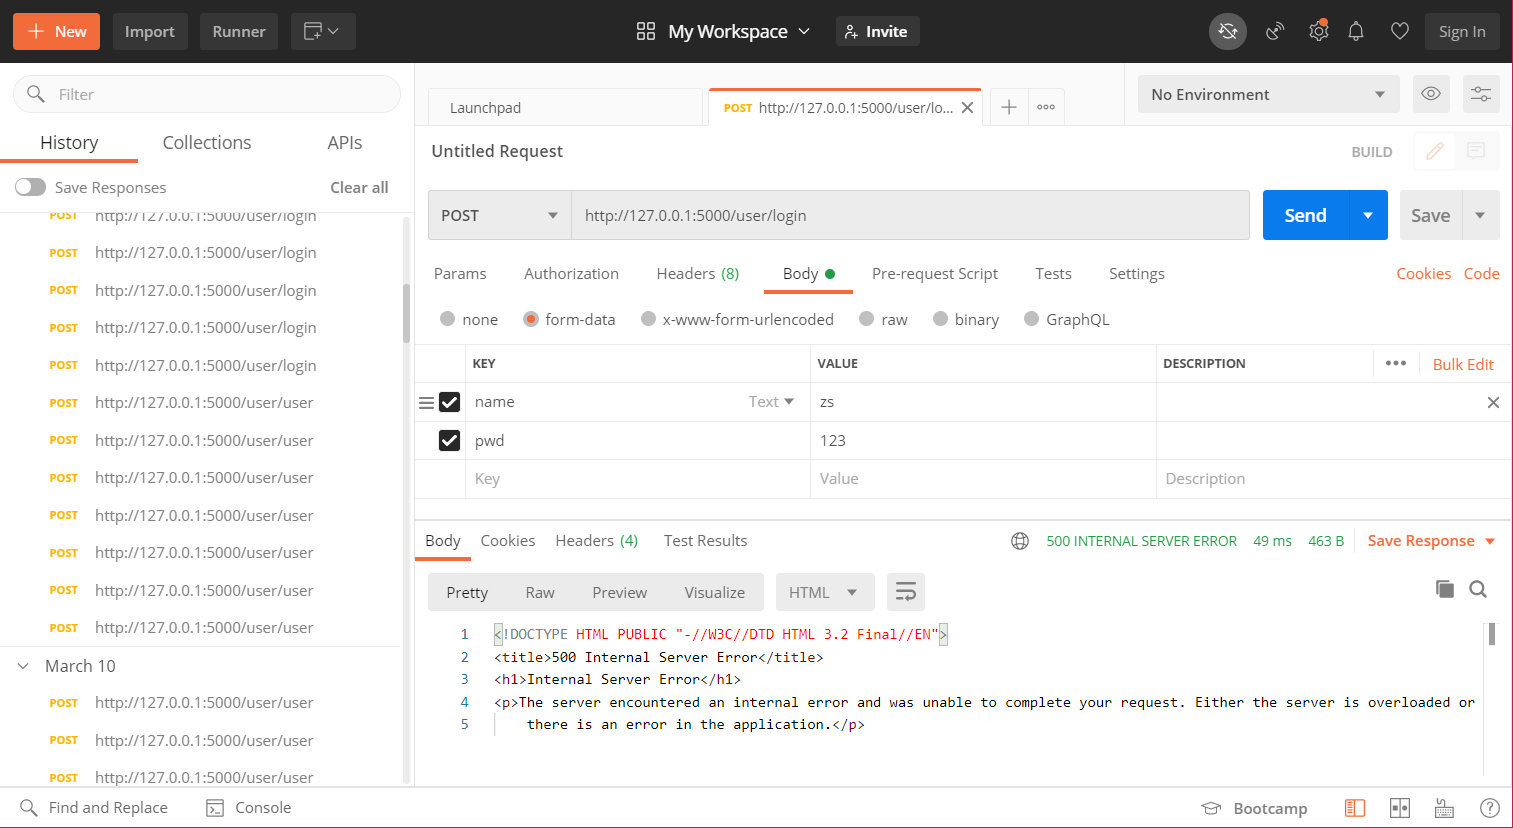
Task: Copy the response body to clipboard
Action: point(1445,589)
